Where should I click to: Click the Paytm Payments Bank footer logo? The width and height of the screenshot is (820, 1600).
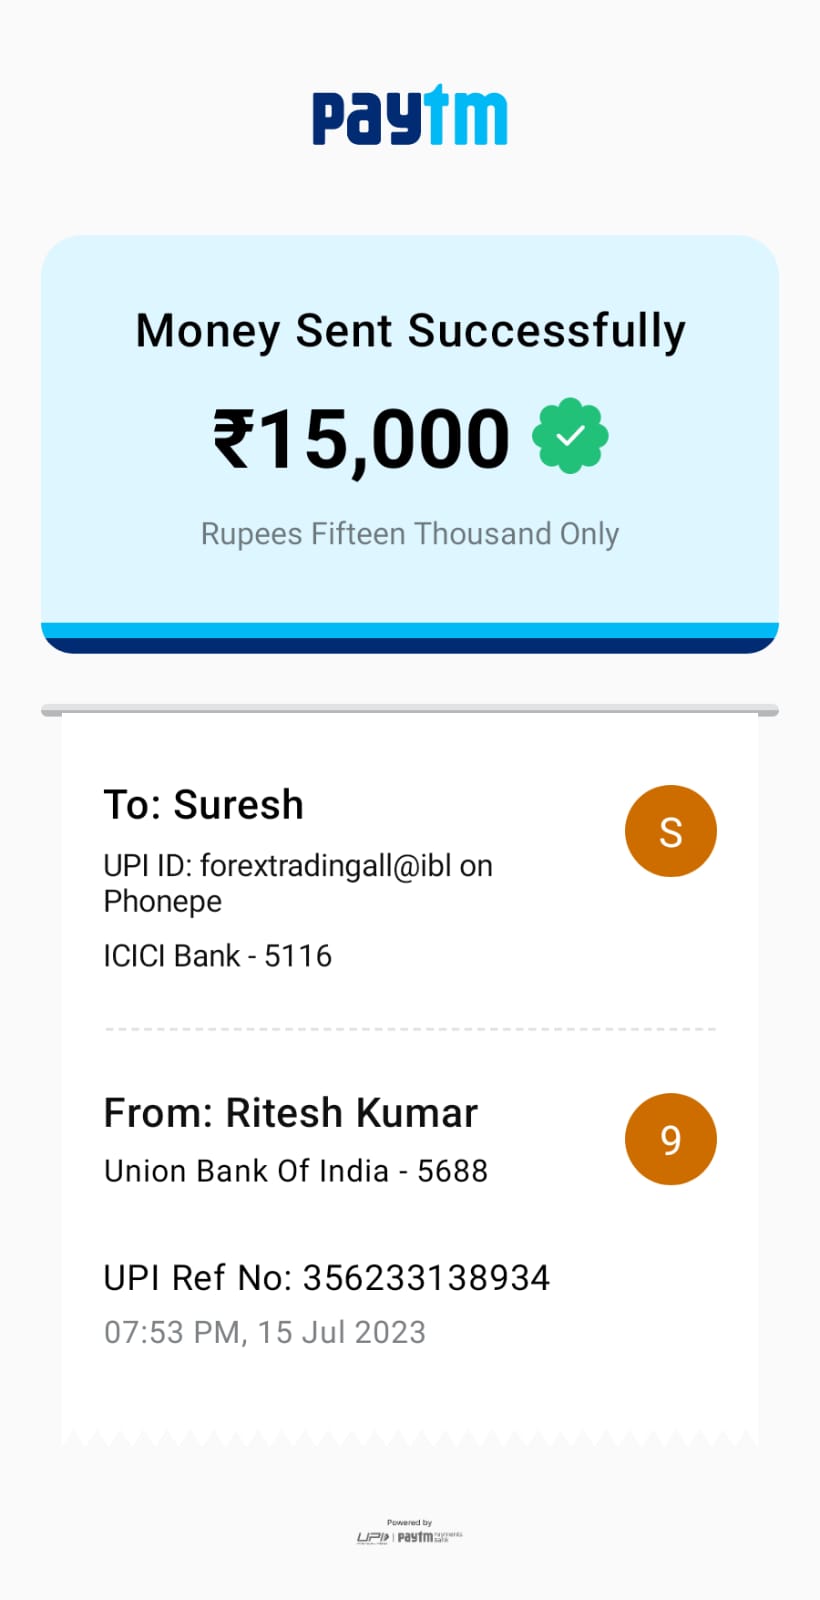click(430, 1537)
